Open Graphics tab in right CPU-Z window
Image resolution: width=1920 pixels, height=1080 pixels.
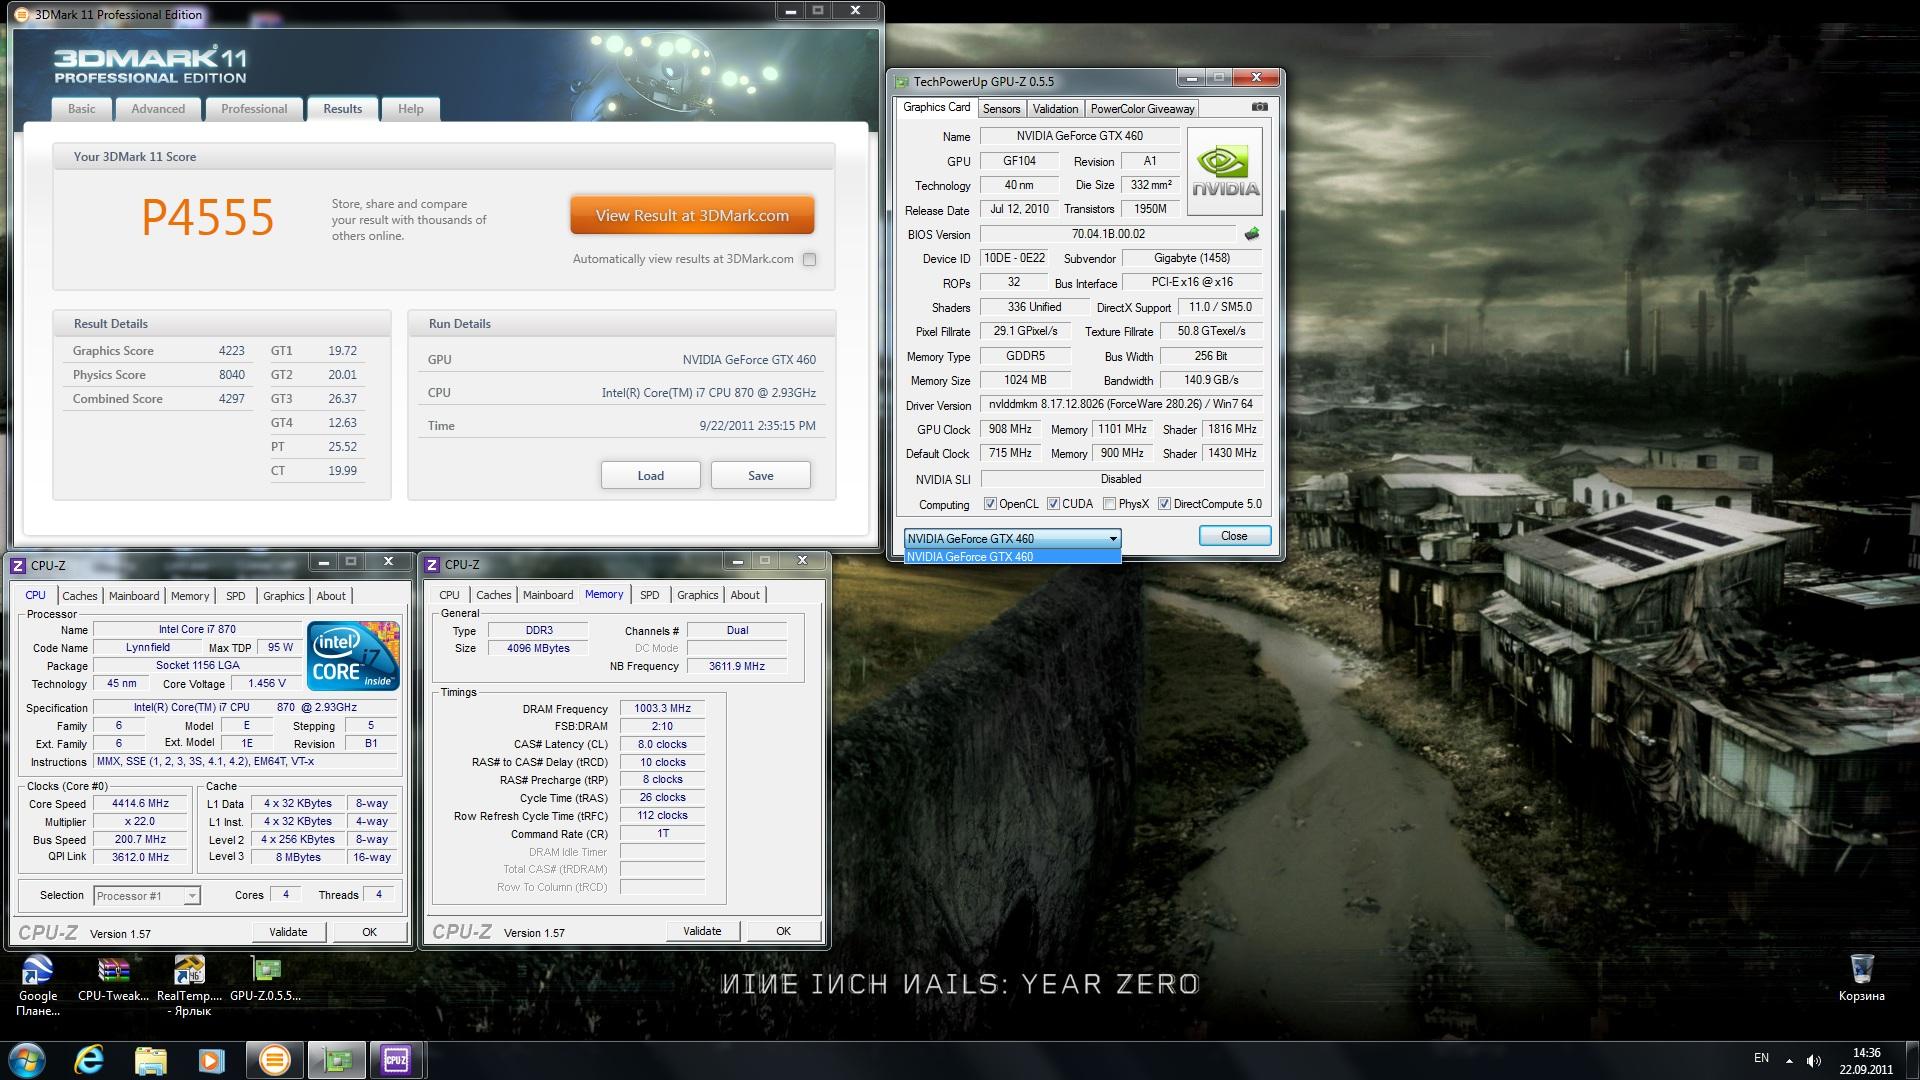(697, 595)
